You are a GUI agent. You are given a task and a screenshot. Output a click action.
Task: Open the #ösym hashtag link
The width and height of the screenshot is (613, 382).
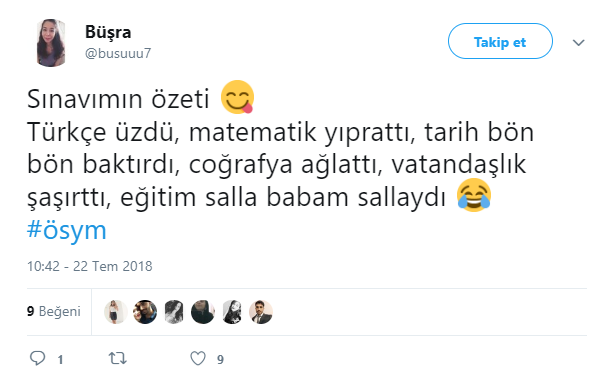66,230
